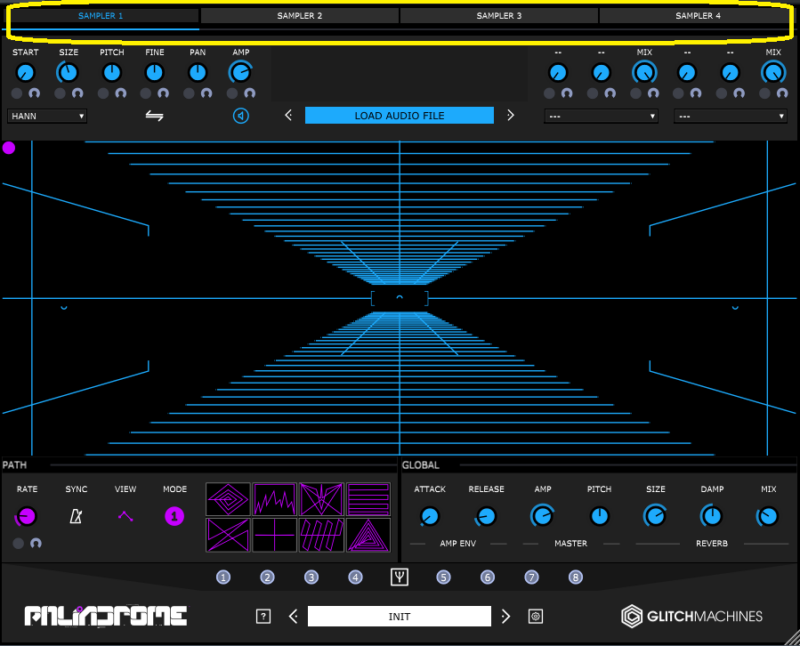Click the Global Attack knob
800x646 pixels.
(x=430, y=516)
